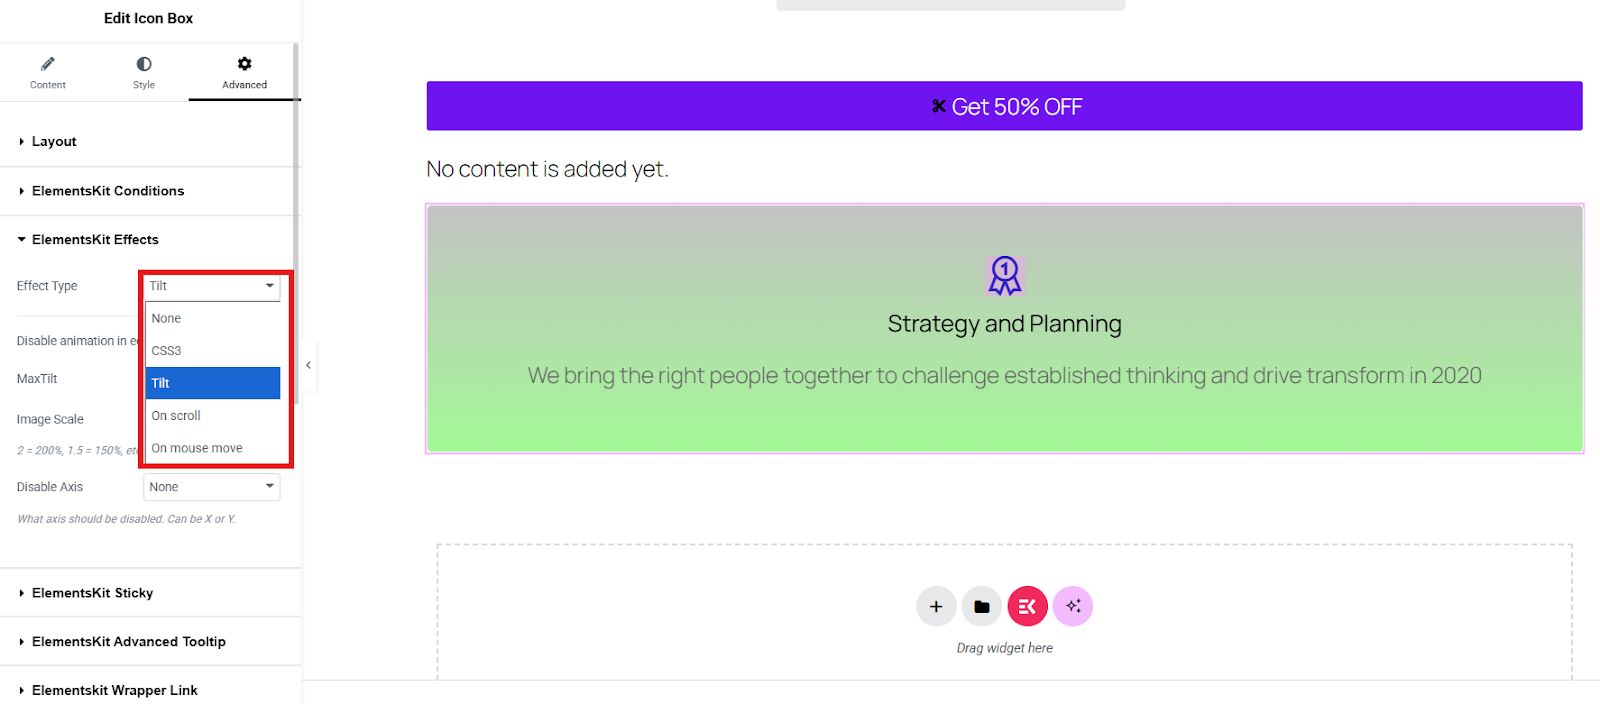The image size is (1600, 704).
Task: Click the pink ElementsKit library icon
Action: pyautogui.click(x=1027, y=606)
